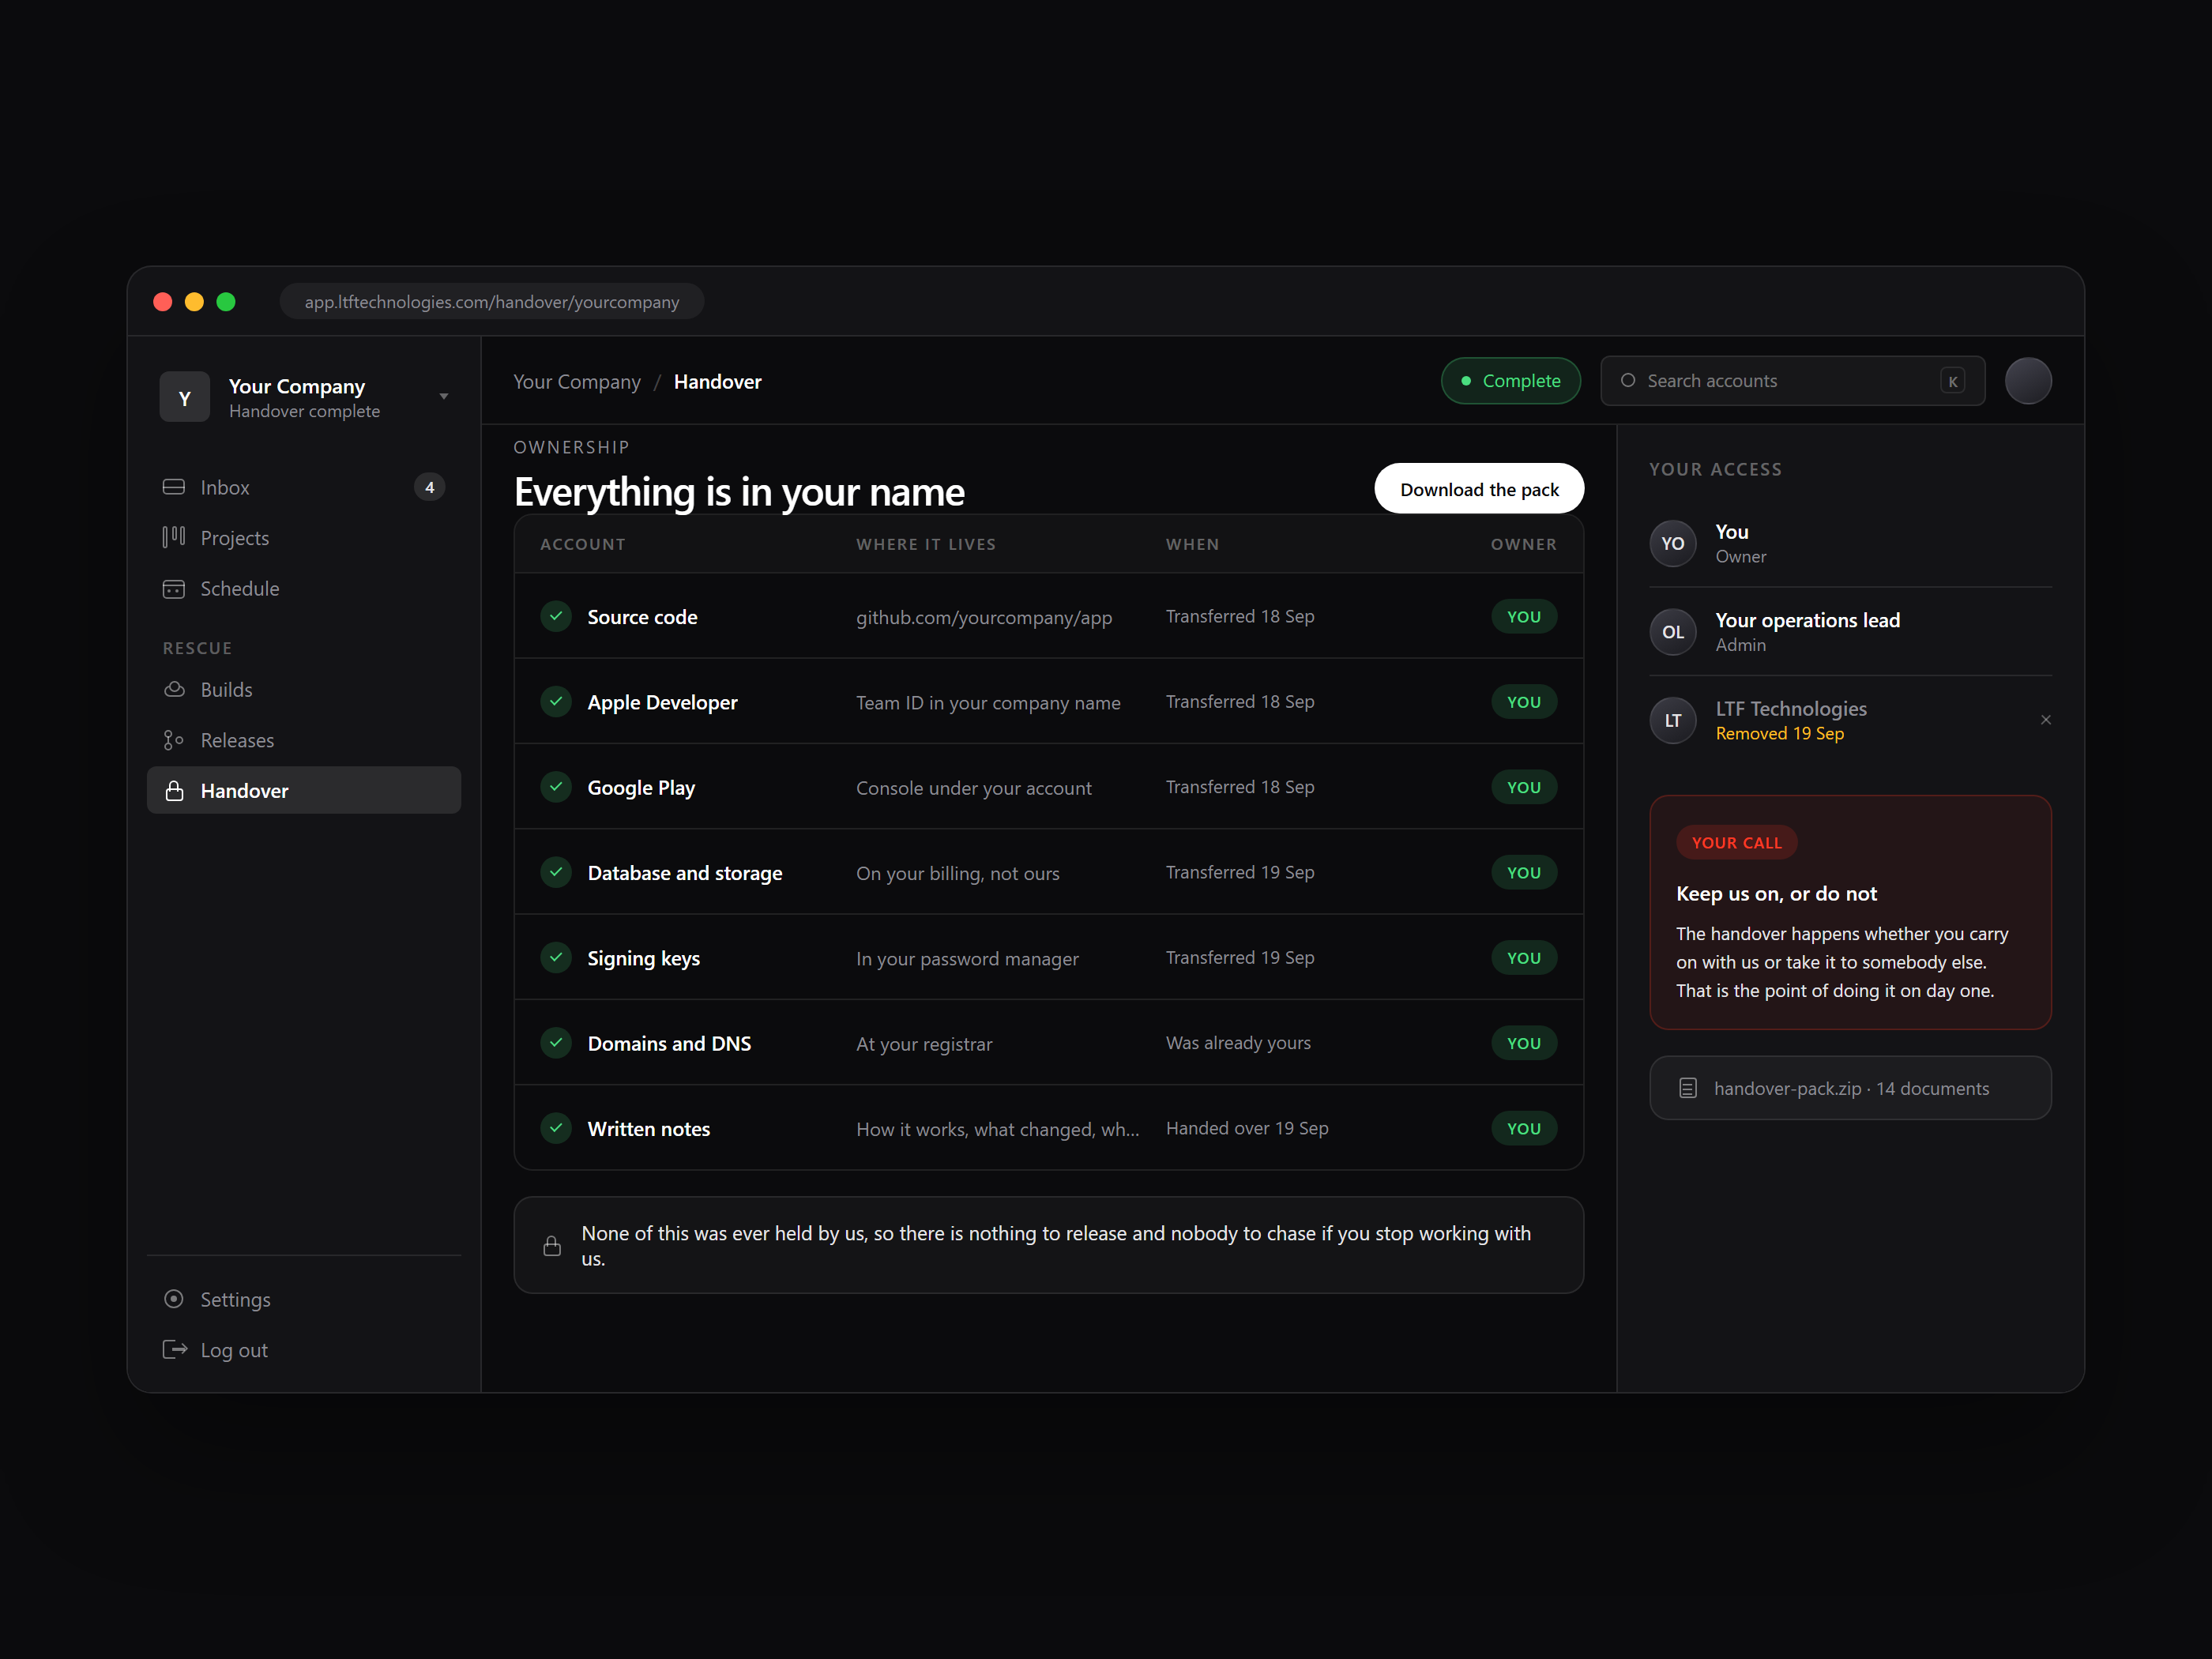2212x1659 pixels.
Task: Focus the Search accounts field
Action: (x=1792, y=381)
